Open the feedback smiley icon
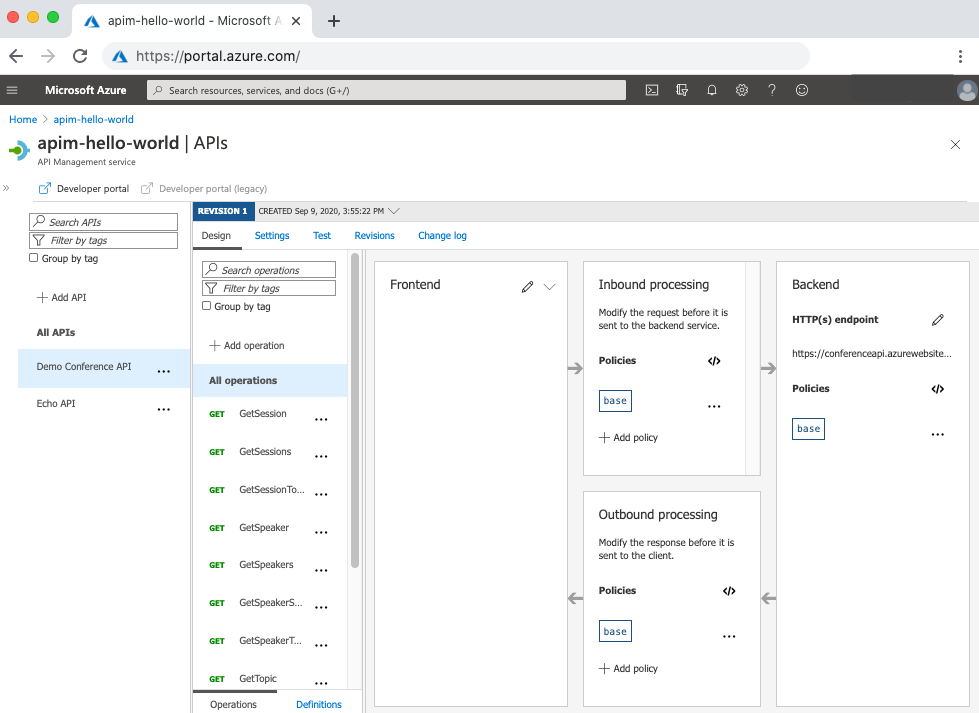This screenshot has width=979, height=713. coord(802,91)
